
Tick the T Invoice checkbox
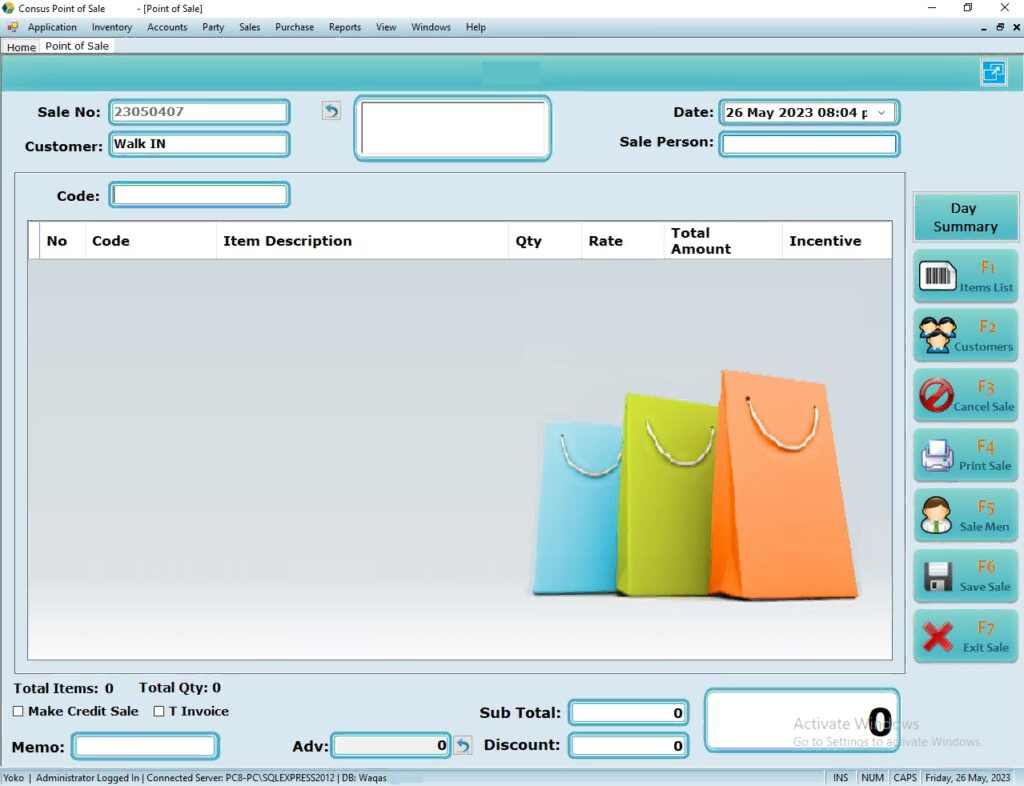click(159, 711)
